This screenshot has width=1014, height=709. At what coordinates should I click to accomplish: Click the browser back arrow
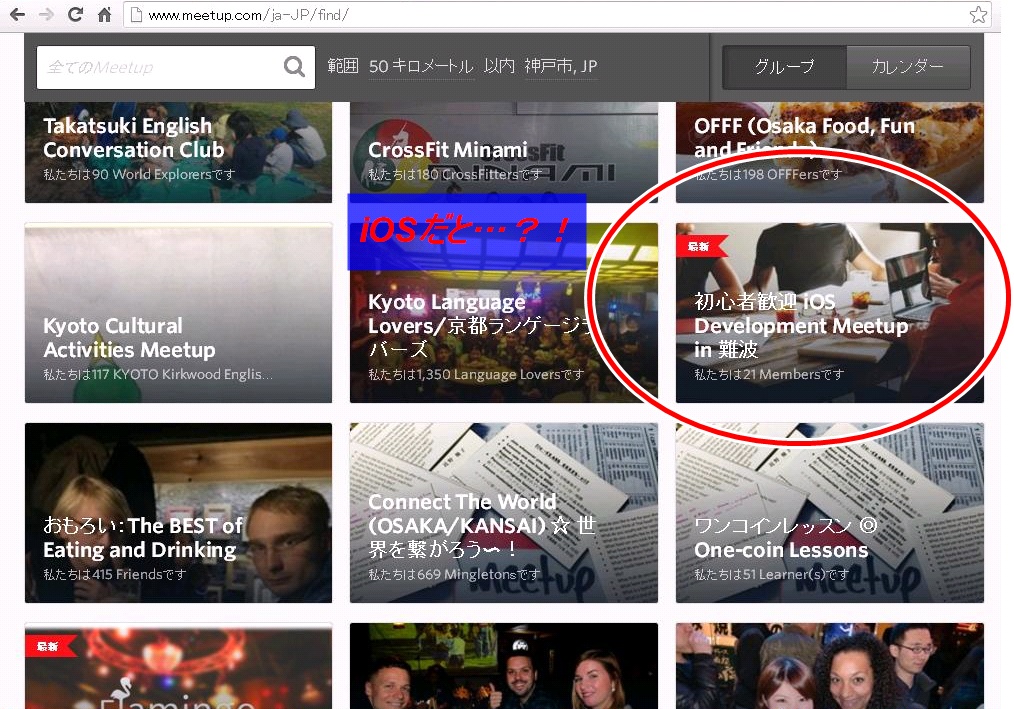17,15
